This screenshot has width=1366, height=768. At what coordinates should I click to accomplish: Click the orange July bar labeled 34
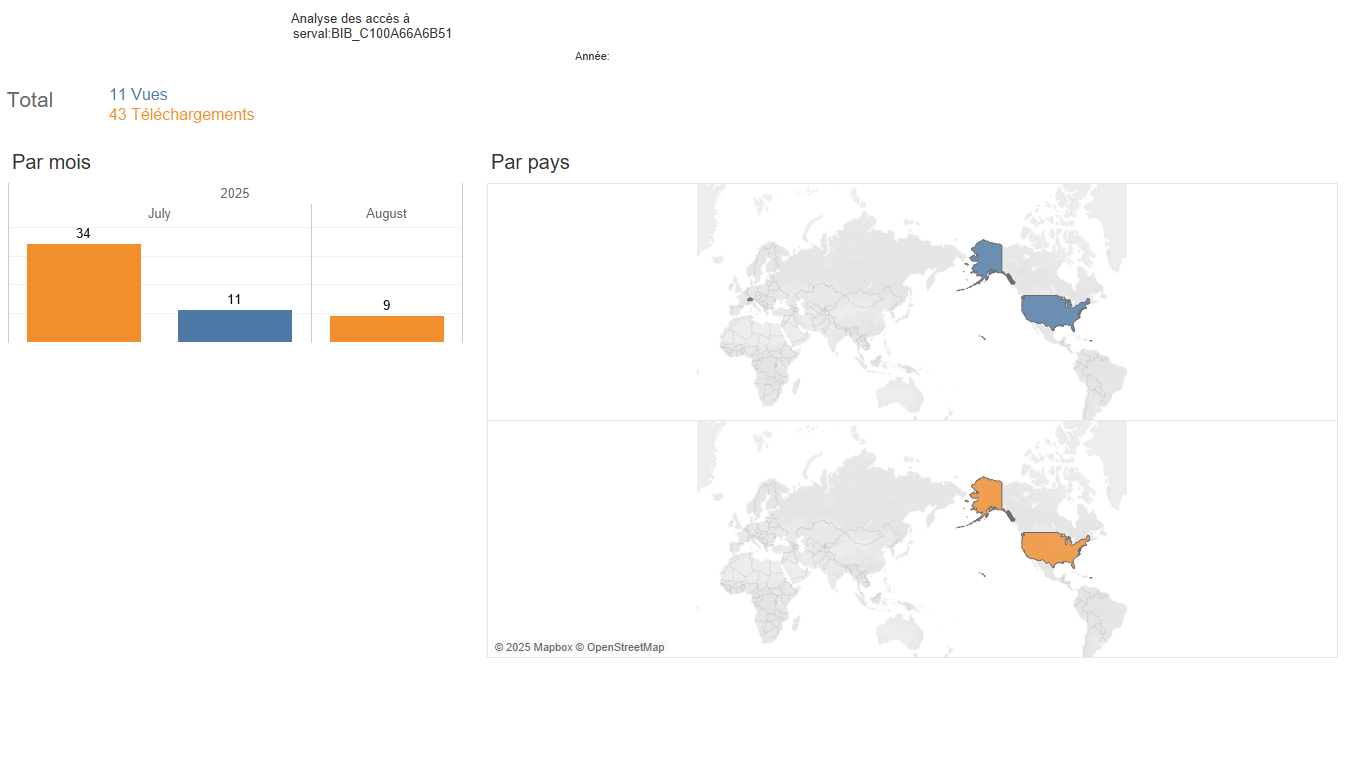tap(84, 293)
